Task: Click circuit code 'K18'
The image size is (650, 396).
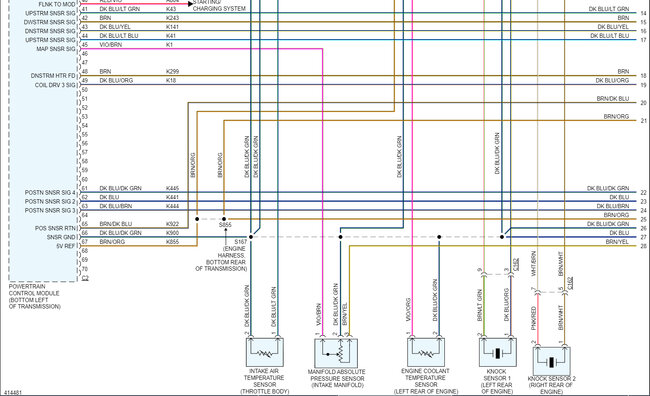Action: click(171, 80)
